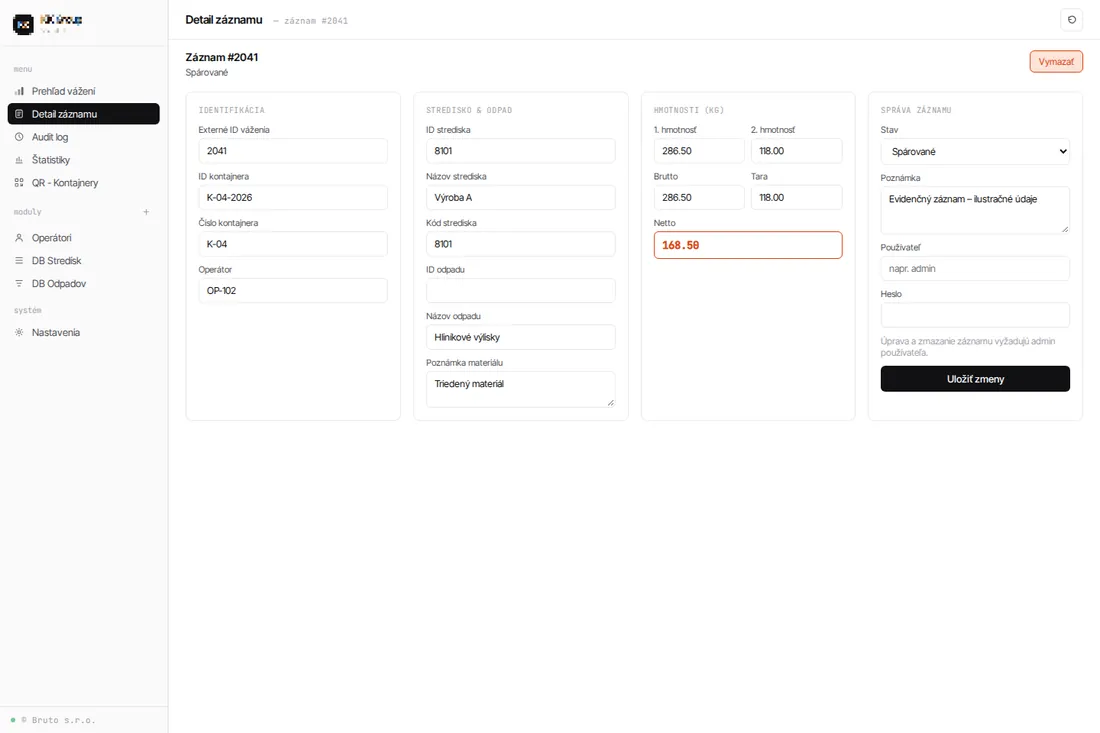Click the empty ID odpadu field

pos(521,290)
